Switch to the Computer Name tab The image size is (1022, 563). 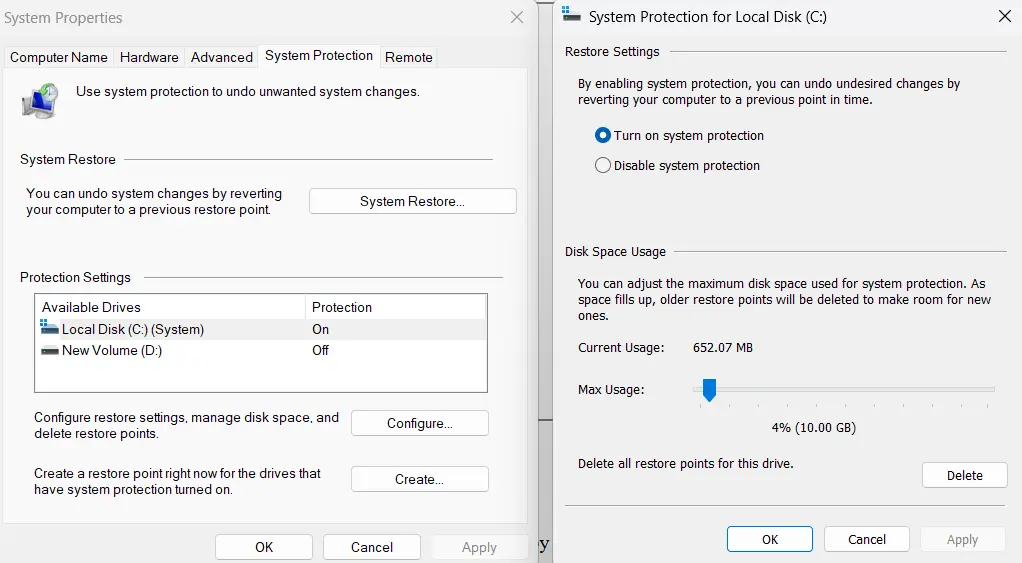(59, 57)
